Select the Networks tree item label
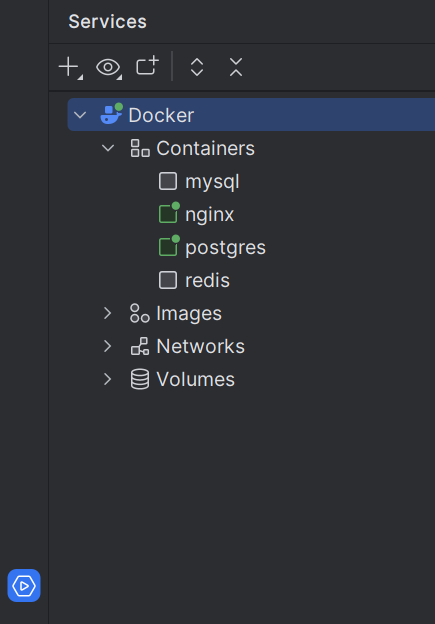Image resolution: width=435 pixels, height=624 pixels. click(x=200, y=346)
